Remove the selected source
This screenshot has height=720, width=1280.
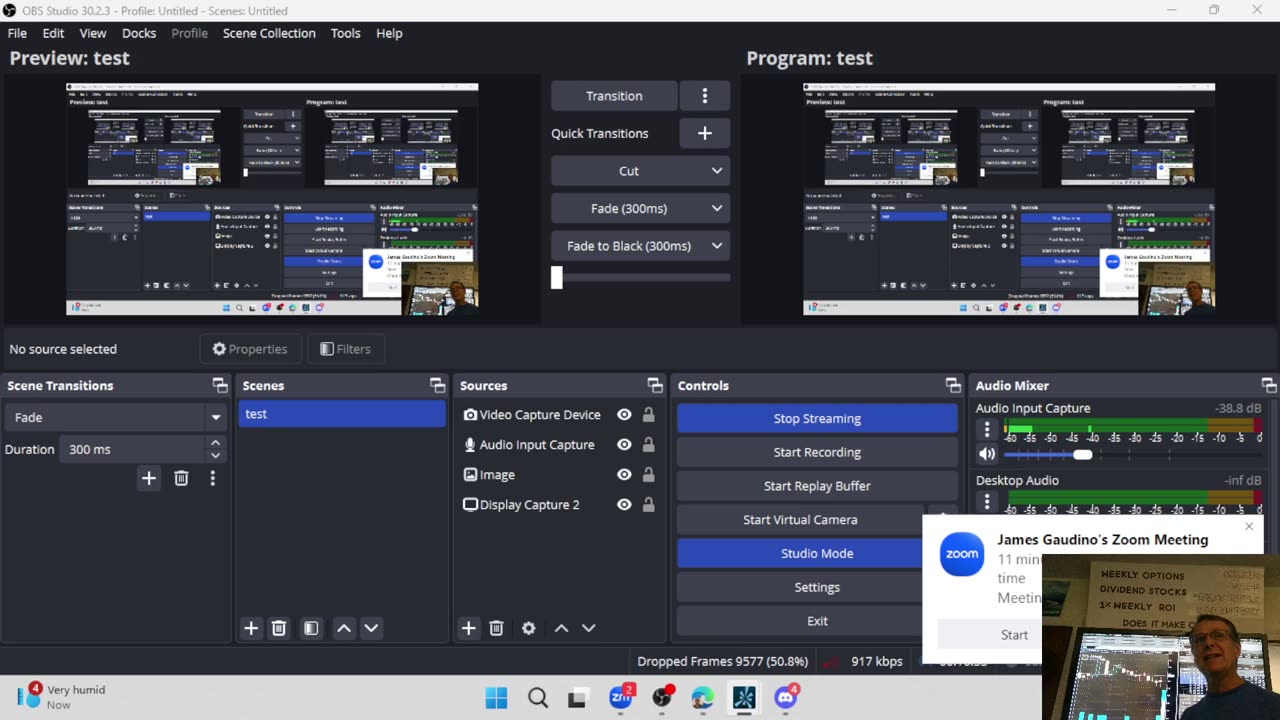tap(496, 628)
